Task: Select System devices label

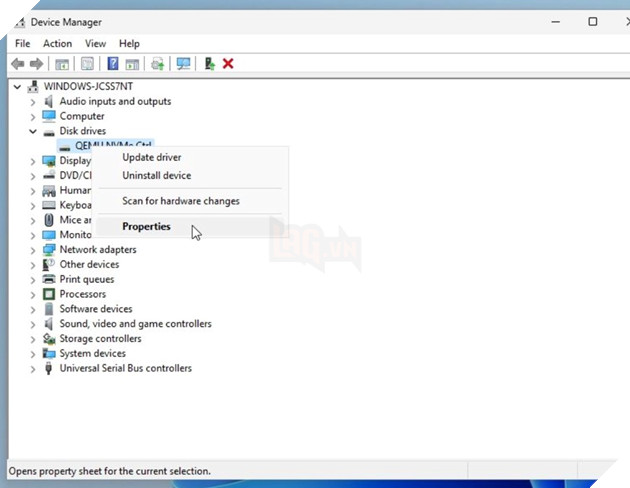Action: (93, 353)
